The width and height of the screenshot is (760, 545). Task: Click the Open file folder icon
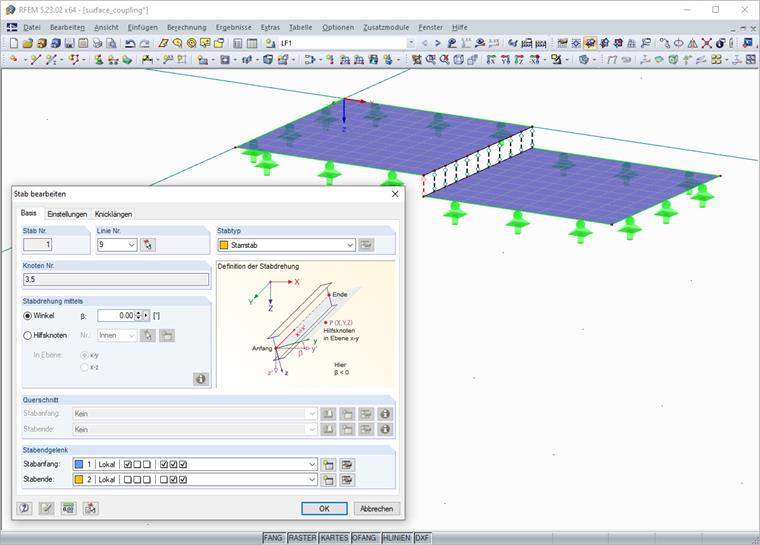28,43
